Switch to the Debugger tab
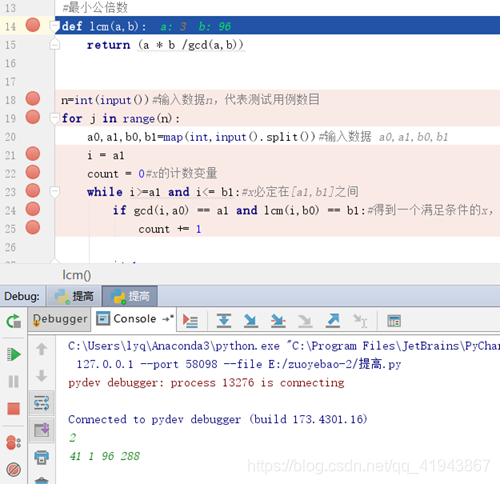 click(x=60, y=319)
